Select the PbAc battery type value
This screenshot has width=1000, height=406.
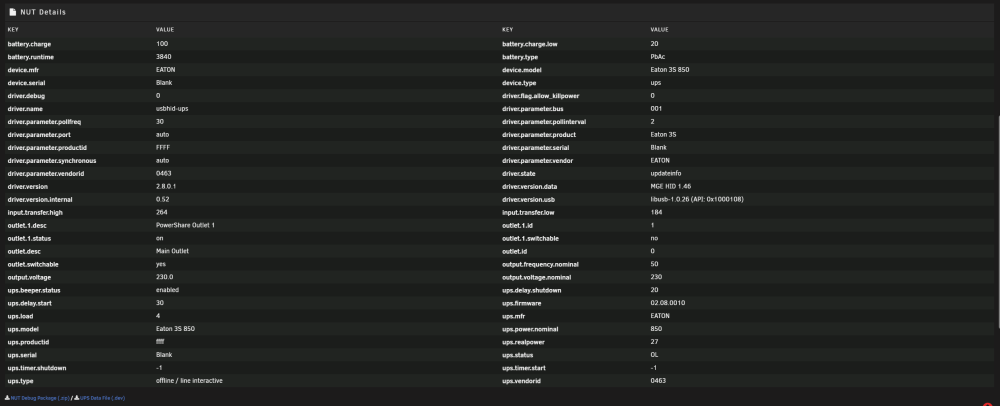pyautogui.click(x=658, y=57)
